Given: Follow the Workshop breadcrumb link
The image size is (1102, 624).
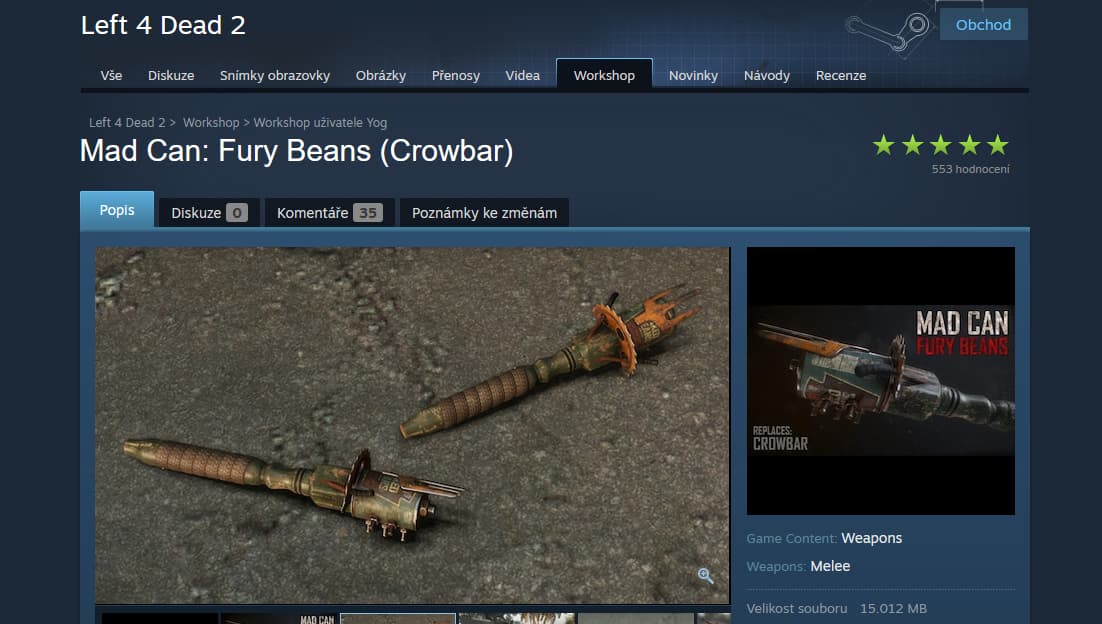Looking at the screenshot, I should (x=211, y=122).
